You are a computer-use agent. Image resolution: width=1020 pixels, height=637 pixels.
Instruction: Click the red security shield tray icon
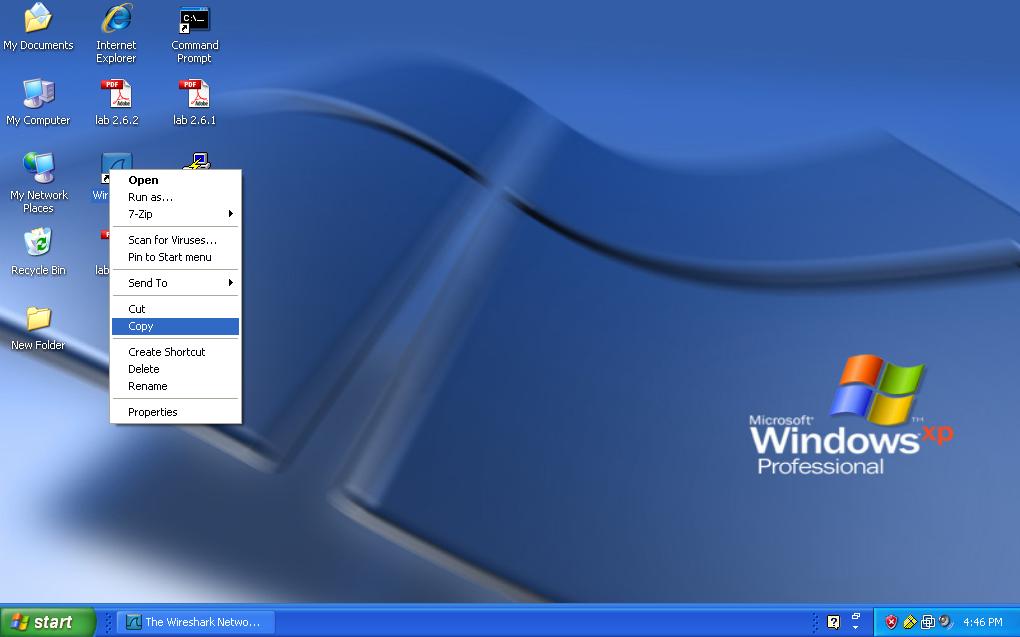pyautogui.click(x=891, y=622)
